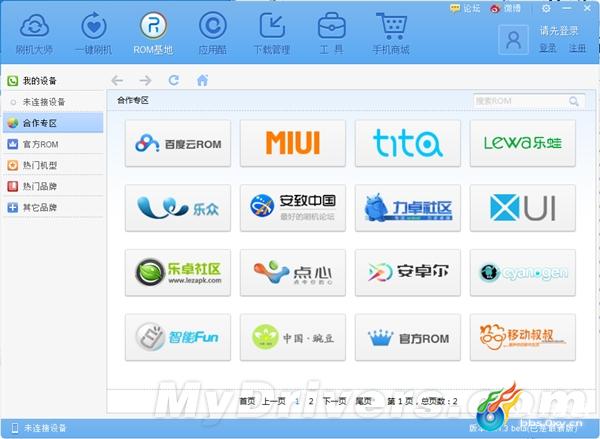Screen dimensions: 600x439
Task: Open the 中国·豌豆 tile
Action: point(293,338)
